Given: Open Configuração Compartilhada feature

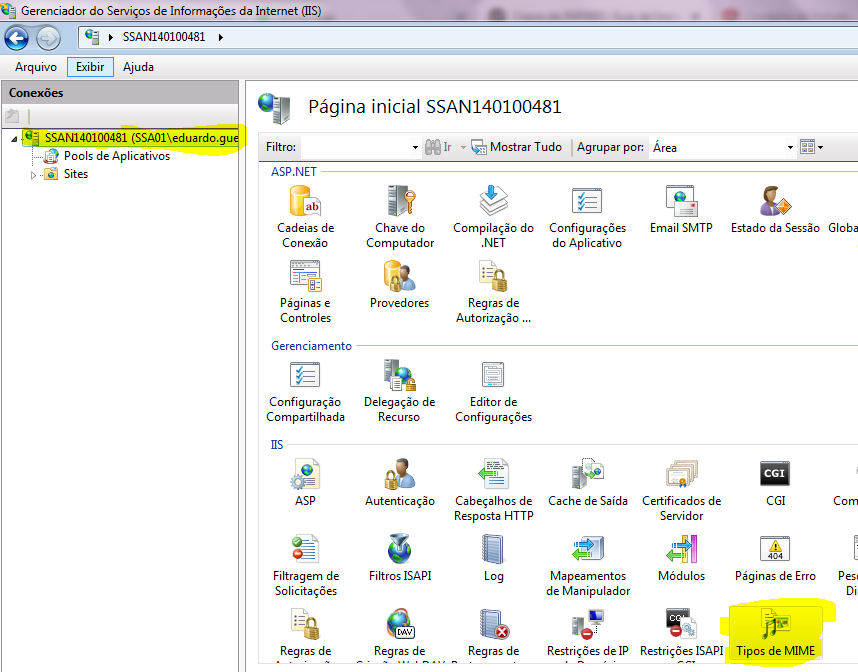Looking at the screenshot, I should [305, 391].
